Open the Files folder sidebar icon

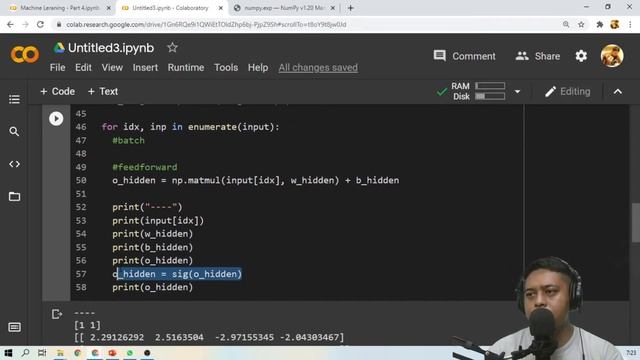pyautogui.click(x=14, y=196)
